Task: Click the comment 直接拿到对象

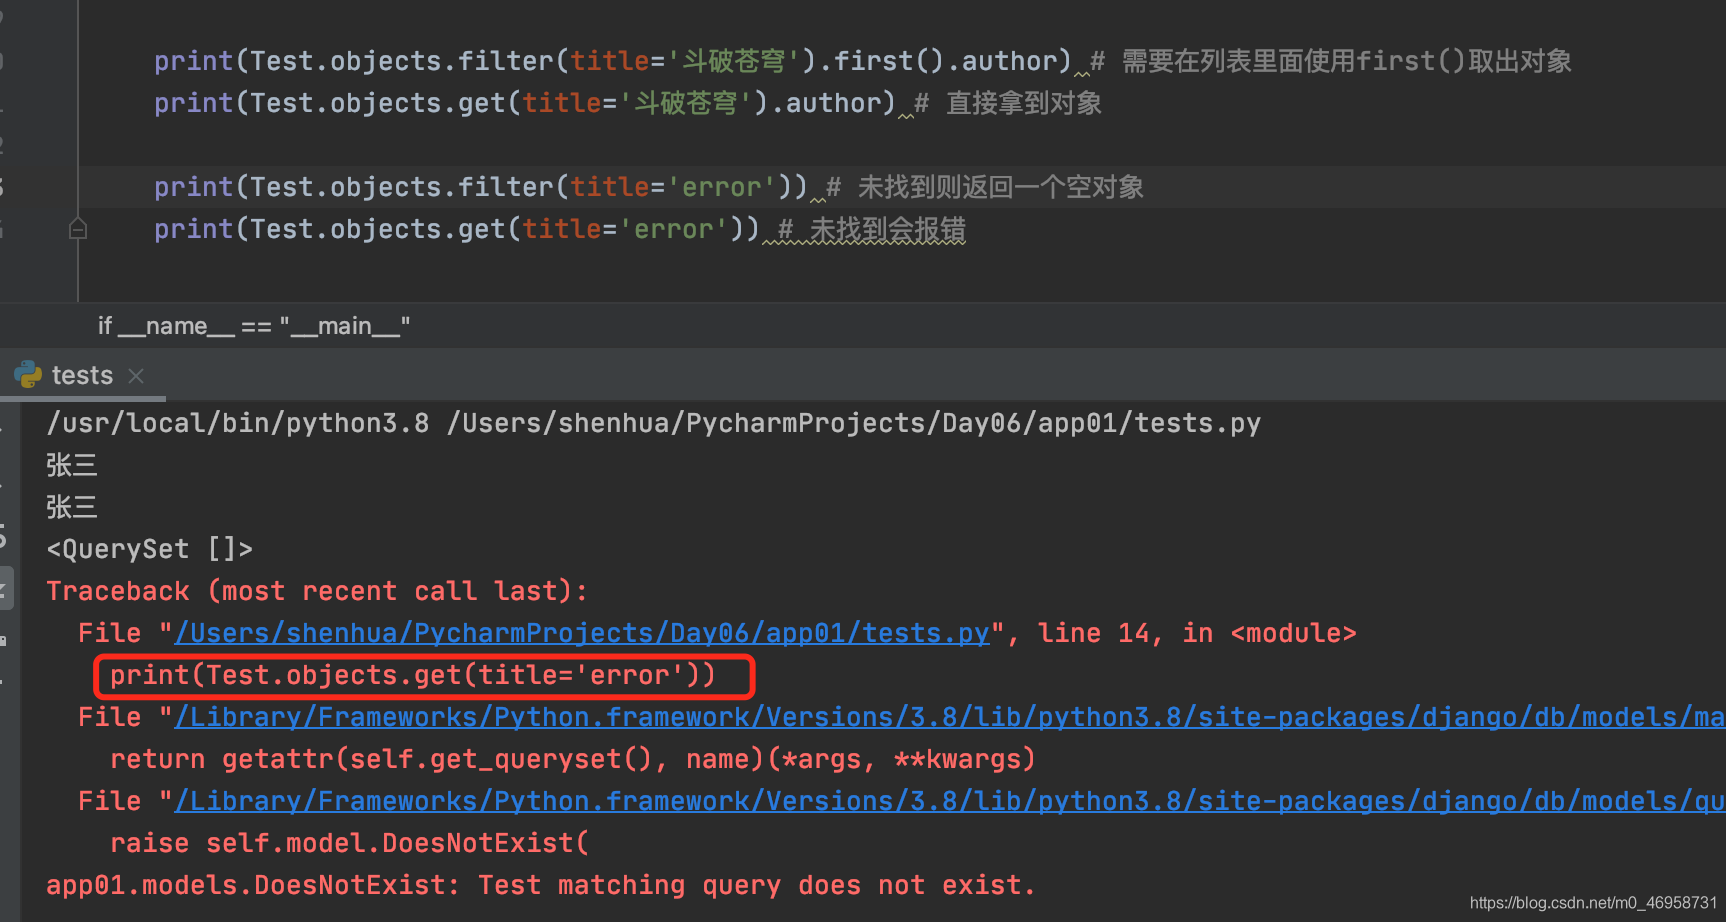Action: tap(1008, 103)
